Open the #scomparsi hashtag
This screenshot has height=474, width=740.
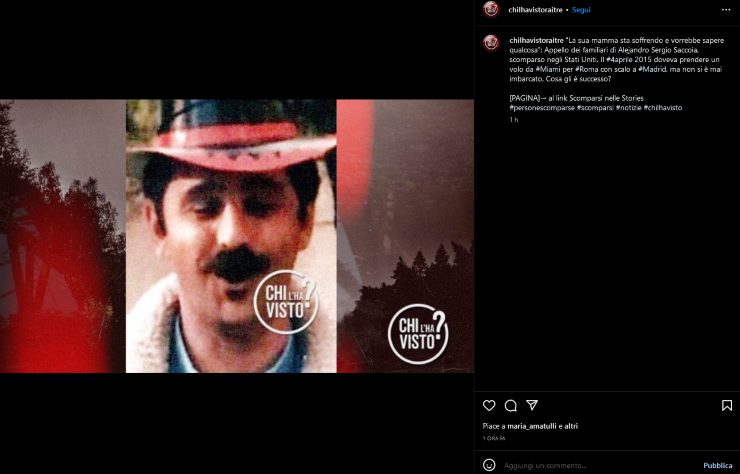pos(595,108)
